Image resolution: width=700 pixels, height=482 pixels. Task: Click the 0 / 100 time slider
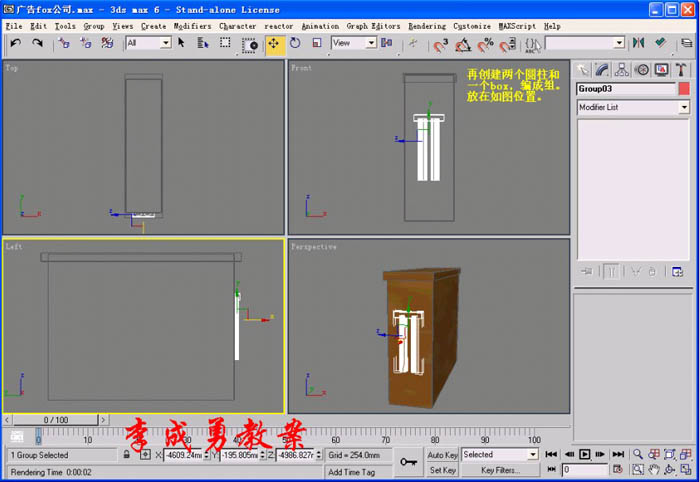(56, 420)
